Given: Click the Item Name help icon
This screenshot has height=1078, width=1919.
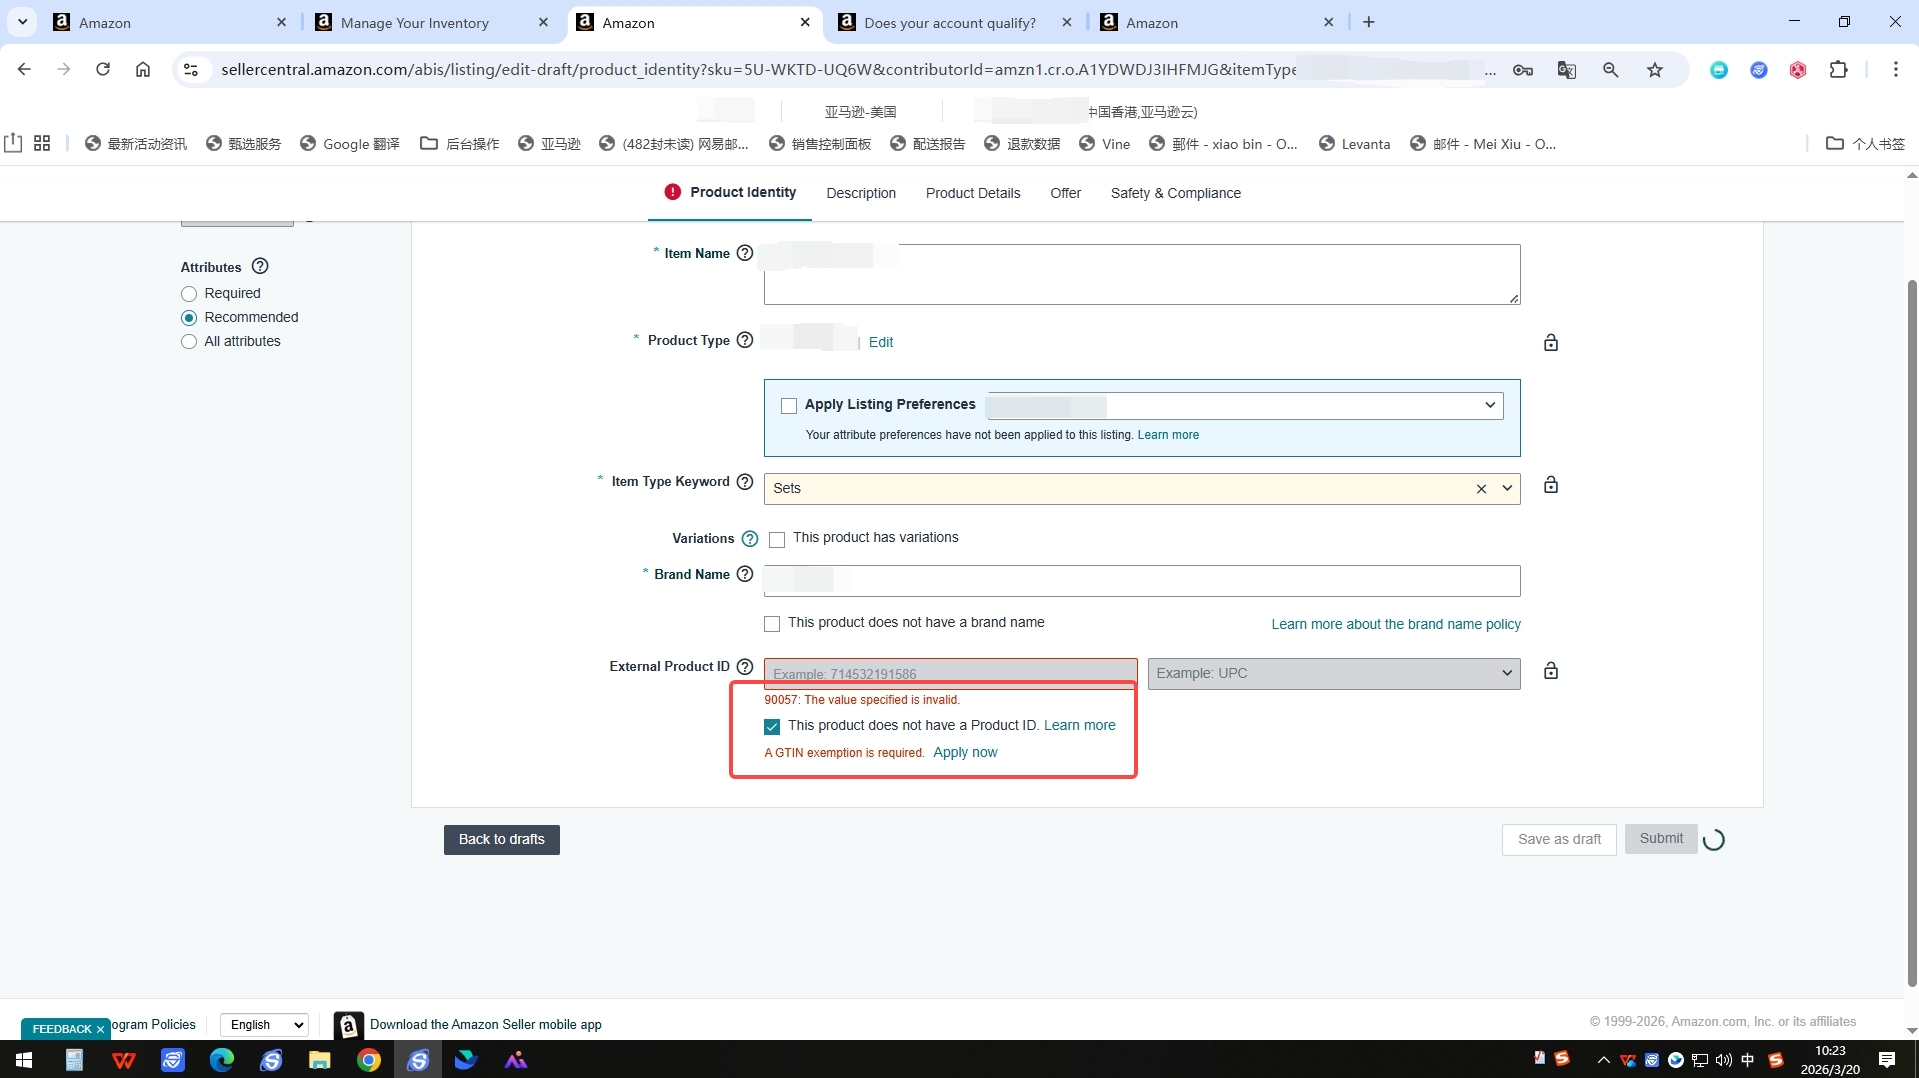Looking at the screenshot, I should [744, 253].
